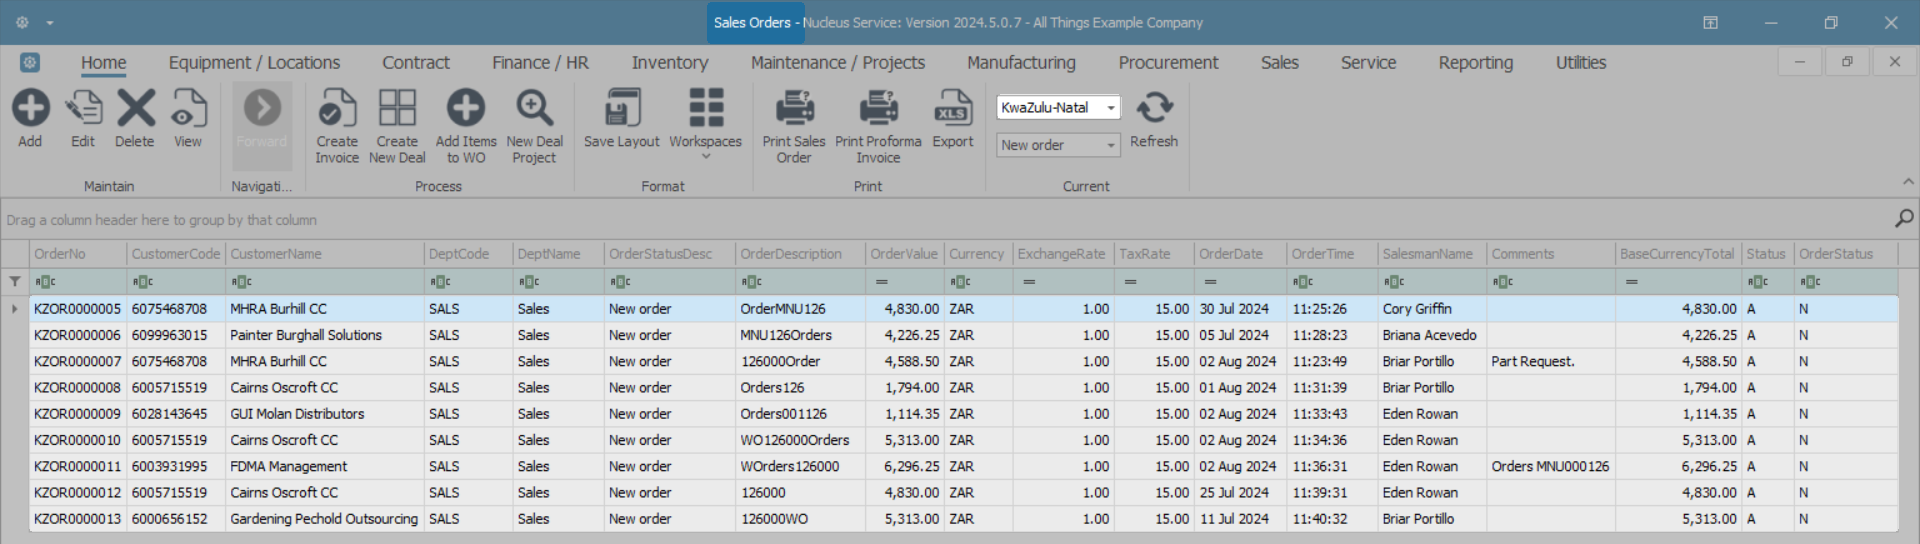Open the New order status dropdown
1920x544 pixels.
[1110, 146]
